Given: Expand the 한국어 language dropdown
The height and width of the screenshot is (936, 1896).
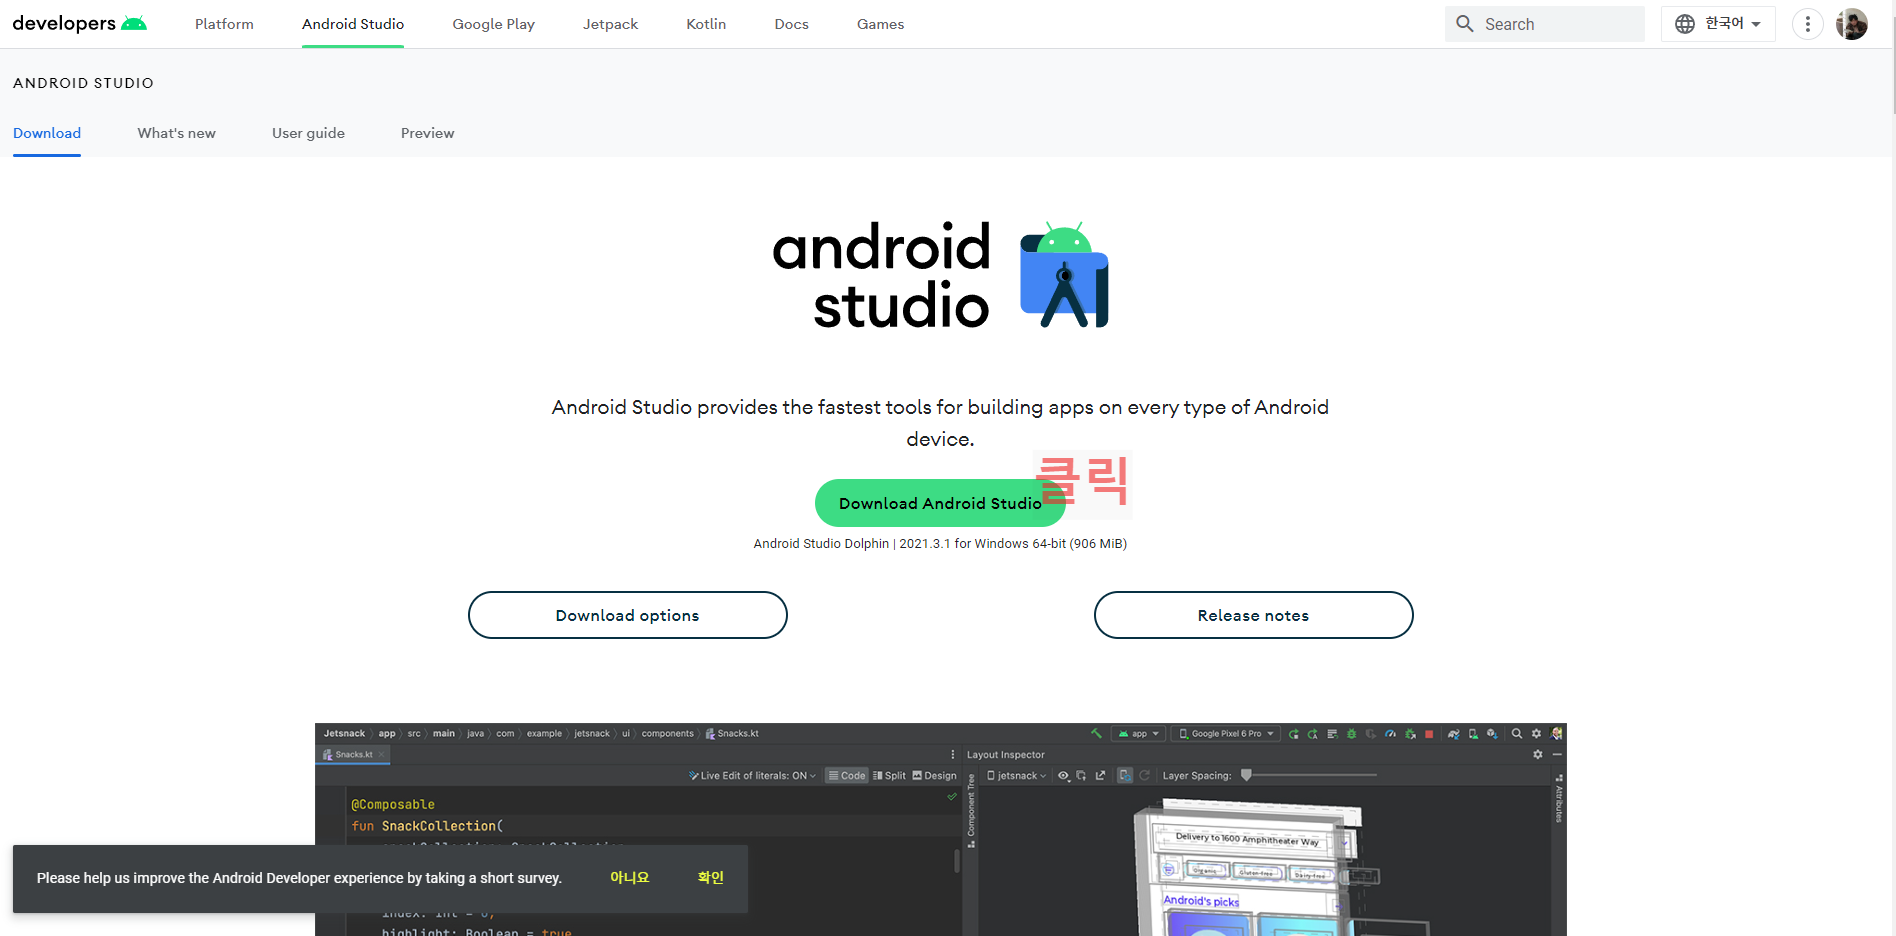Looking at the screenshot, I should coord(1718,24).
